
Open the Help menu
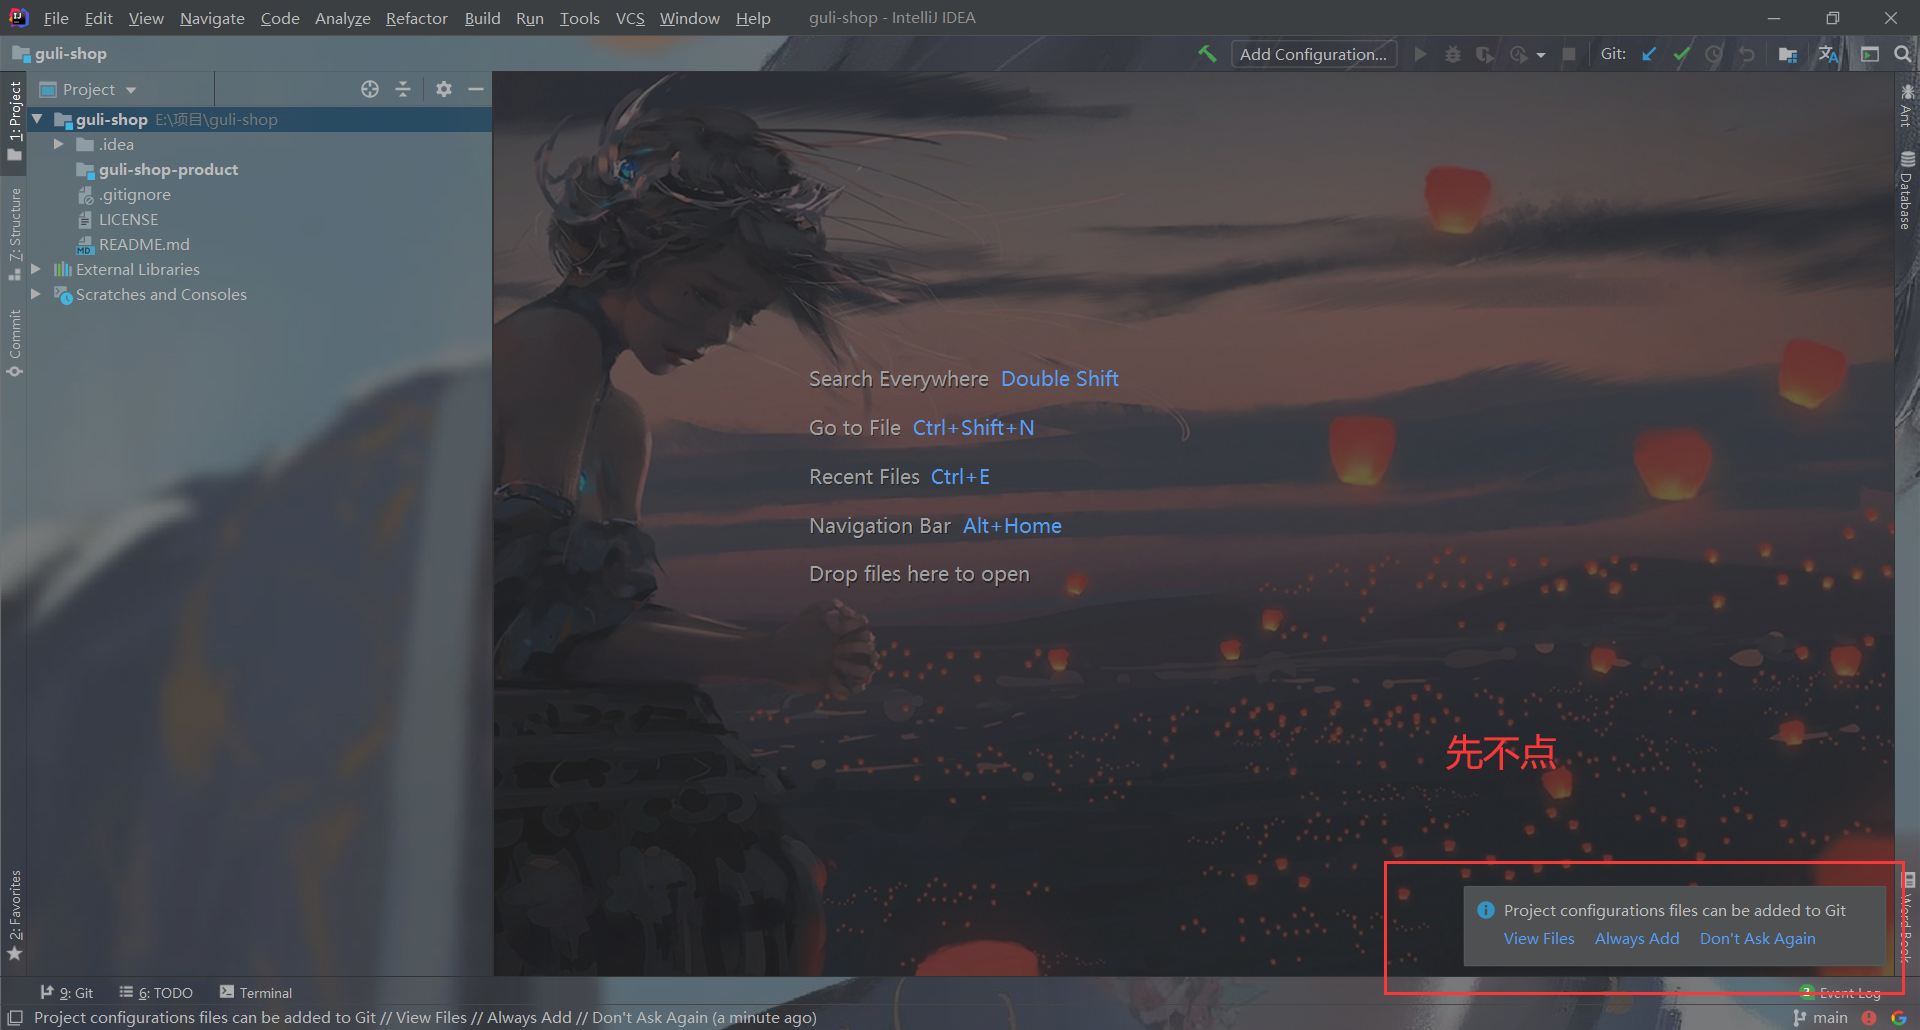tap(753, 18)
